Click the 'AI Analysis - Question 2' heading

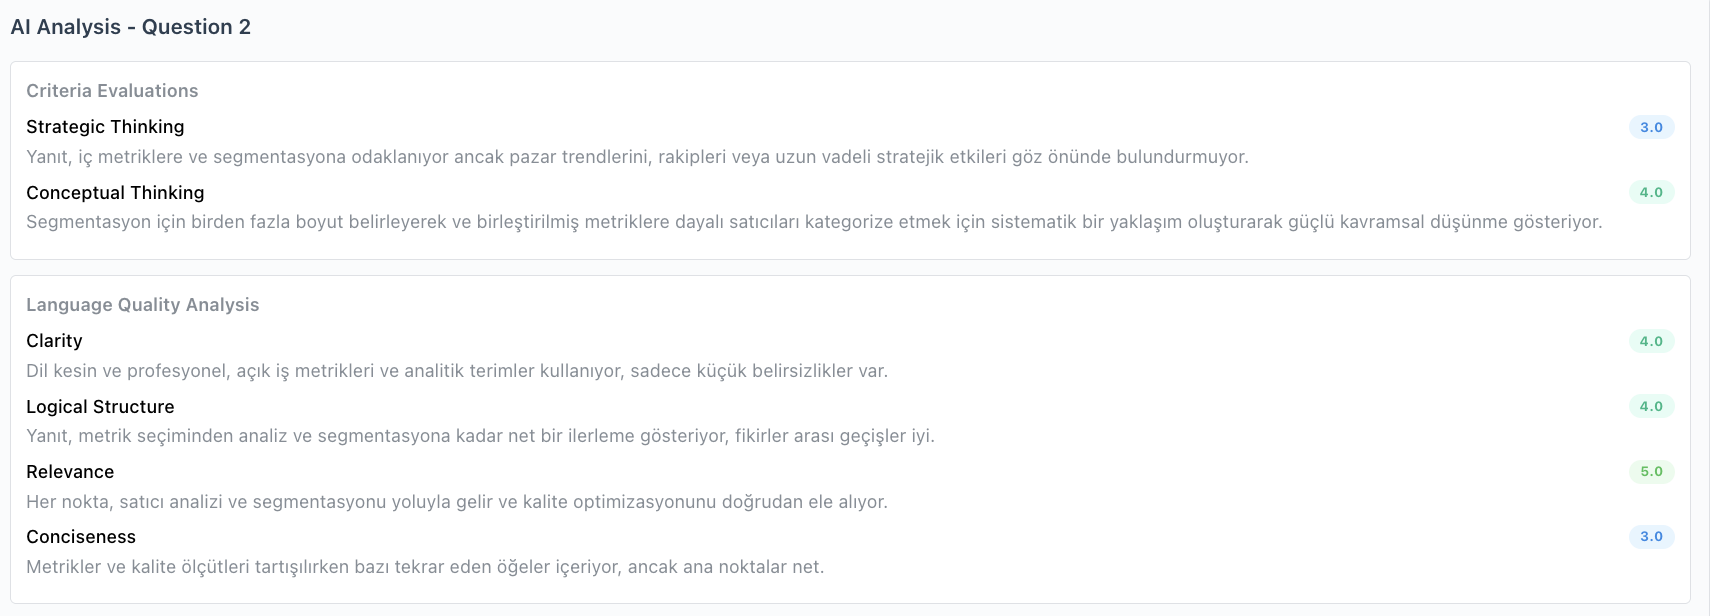coord(130,27)
